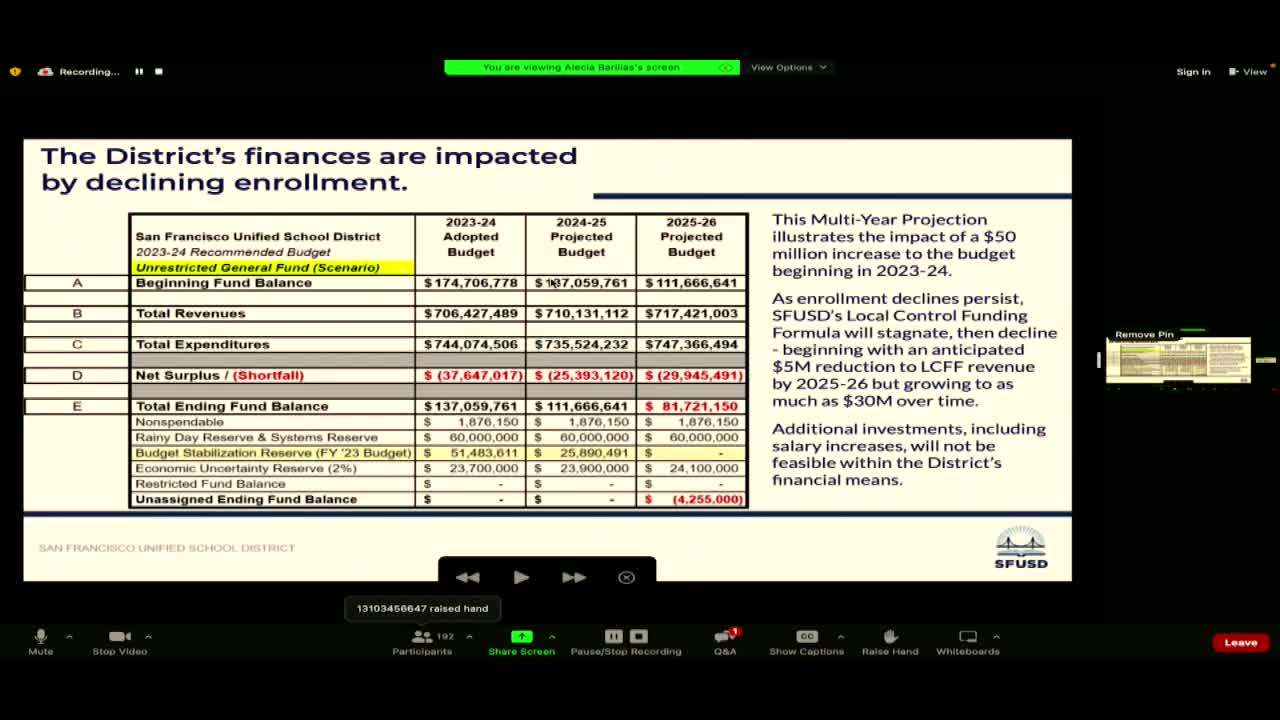Click the Leave button
The width and height of the screenshot is (1280, 720).
coord(1240,642)
